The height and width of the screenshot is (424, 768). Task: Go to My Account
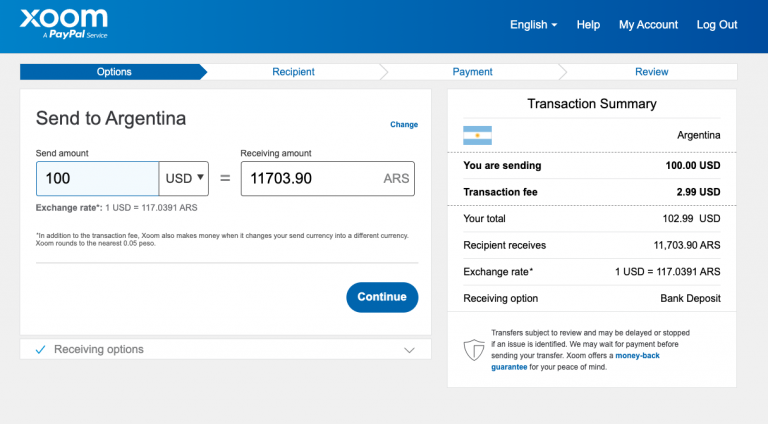[648, 24]
